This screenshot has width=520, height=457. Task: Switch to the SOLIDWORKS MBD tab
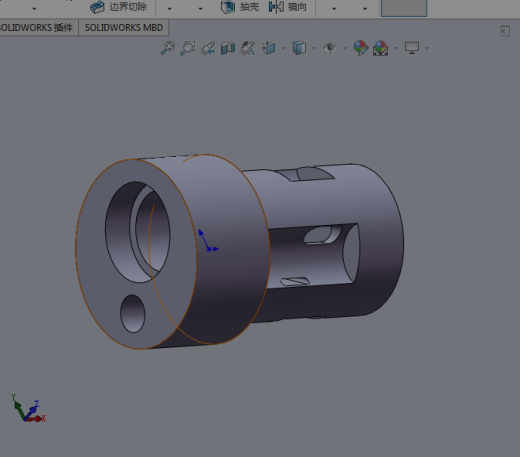[x=124, y=28]
